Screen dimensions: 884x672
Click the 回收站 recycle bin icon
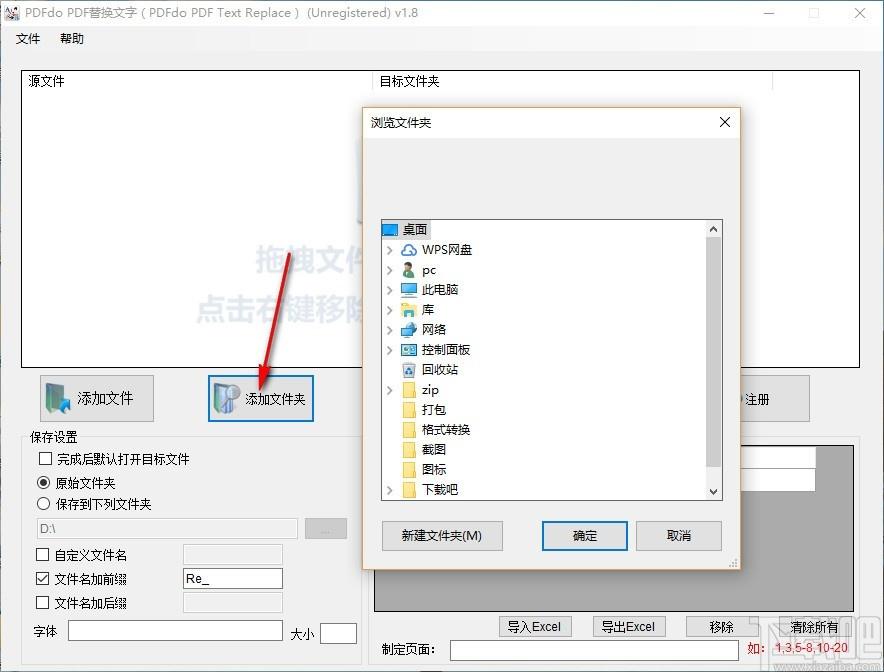tap(409, 370)
